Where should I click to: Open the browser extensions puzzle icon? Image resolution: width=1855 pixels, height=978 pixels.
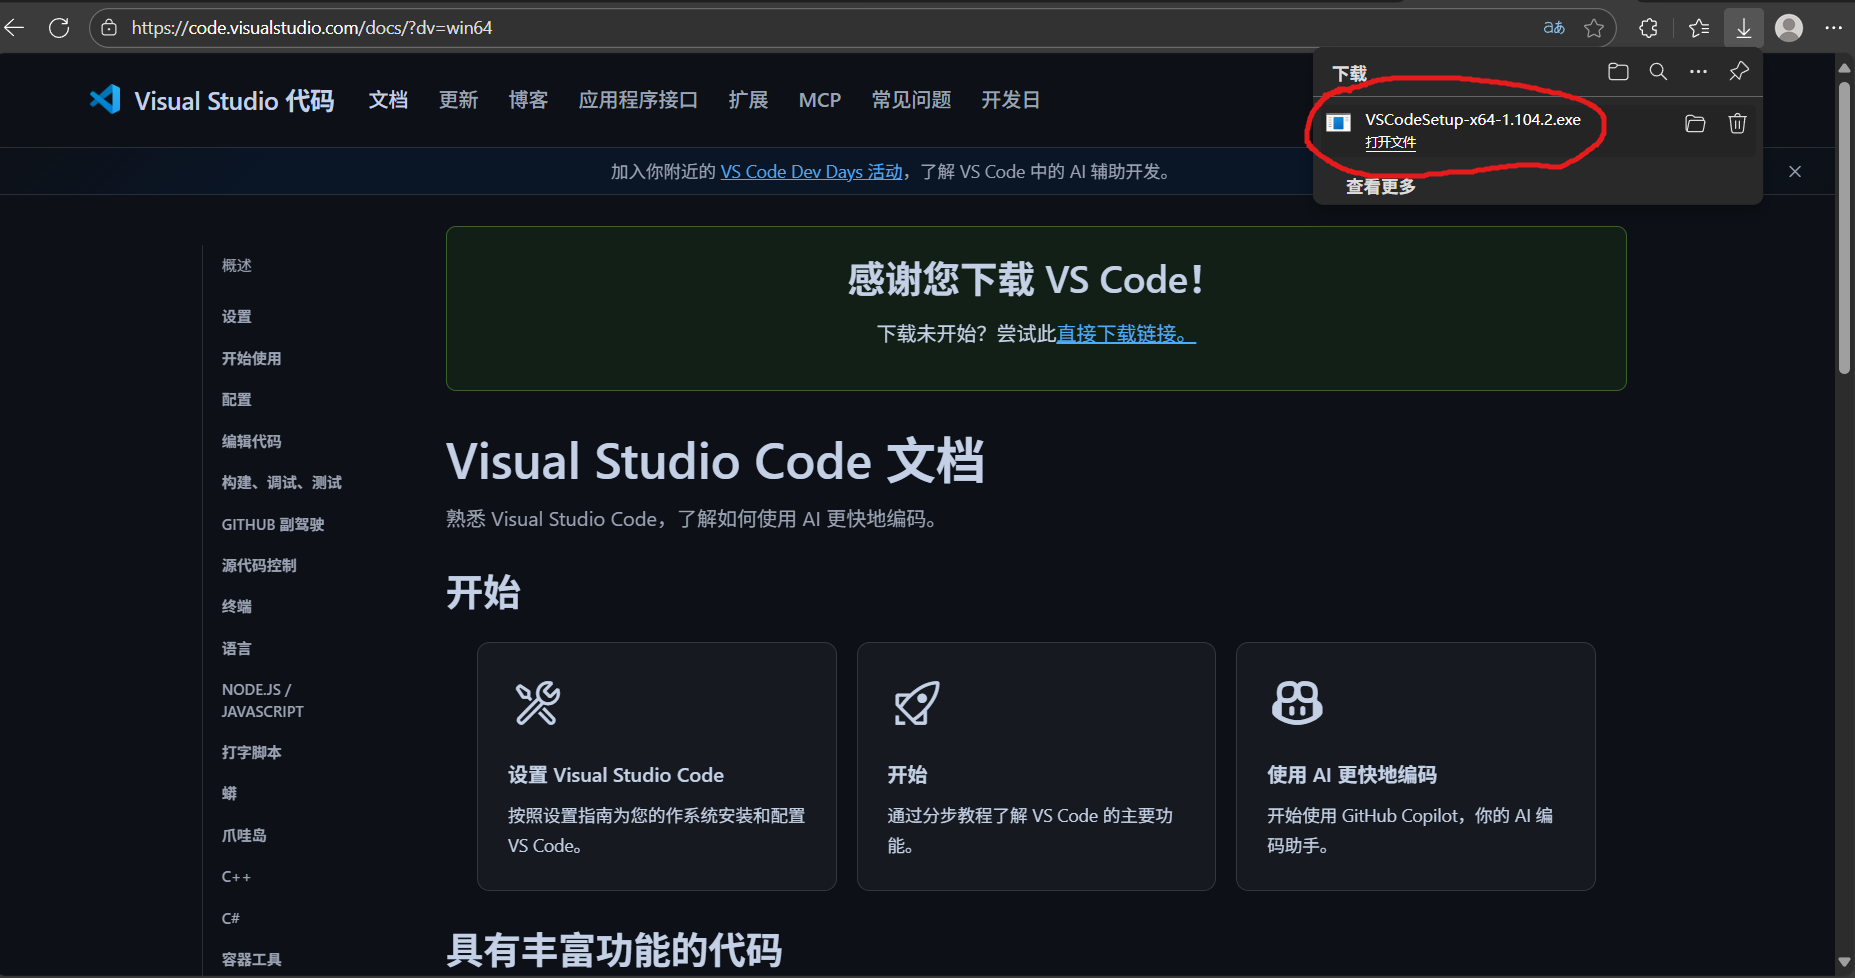tap(1649, 28)
